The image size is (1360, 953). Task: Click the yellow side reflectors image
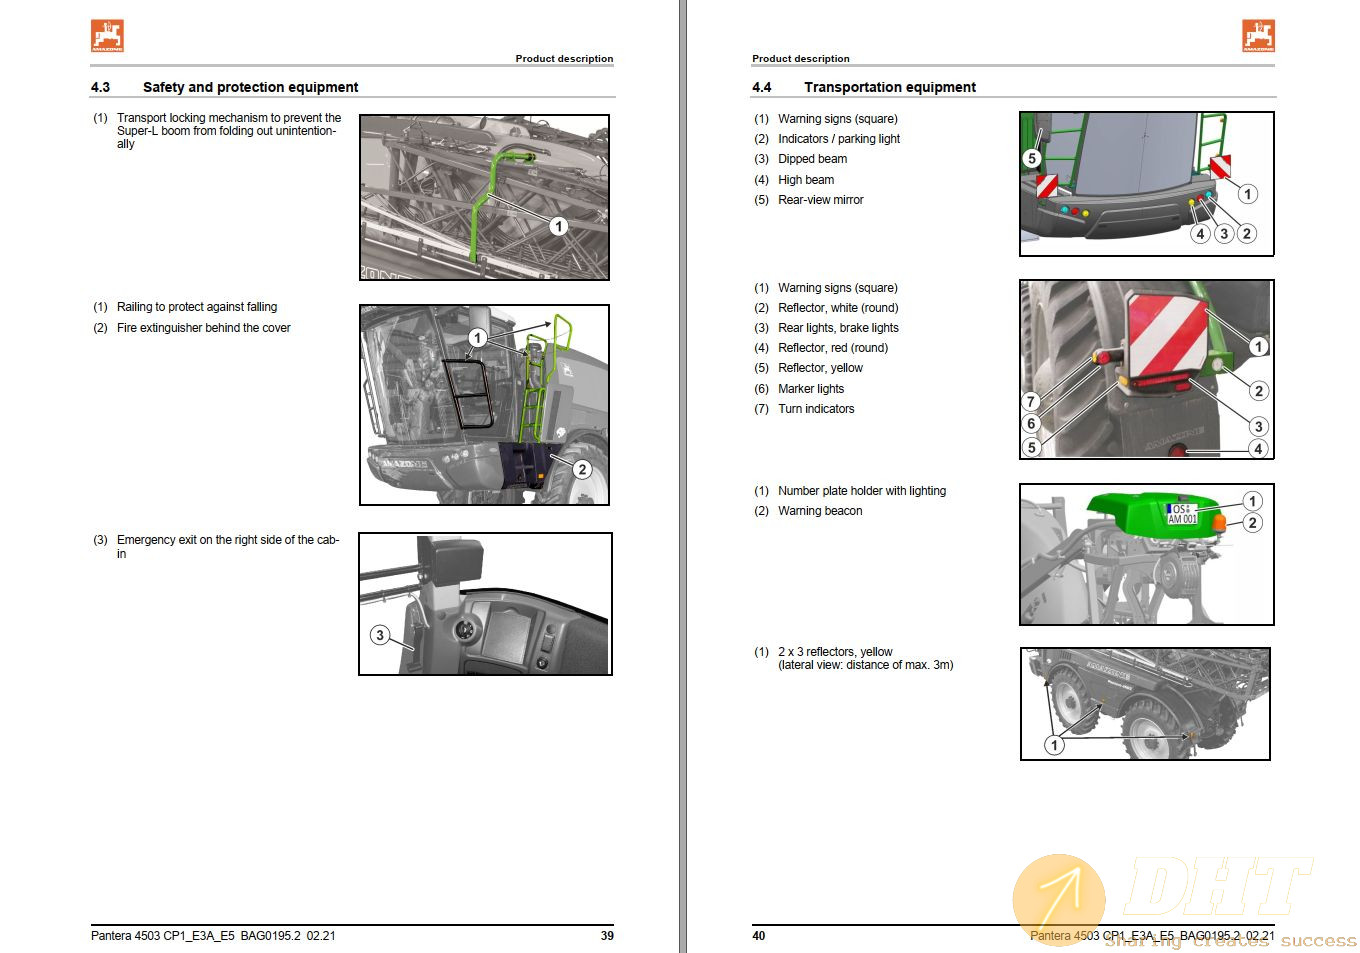point(1145,704)
